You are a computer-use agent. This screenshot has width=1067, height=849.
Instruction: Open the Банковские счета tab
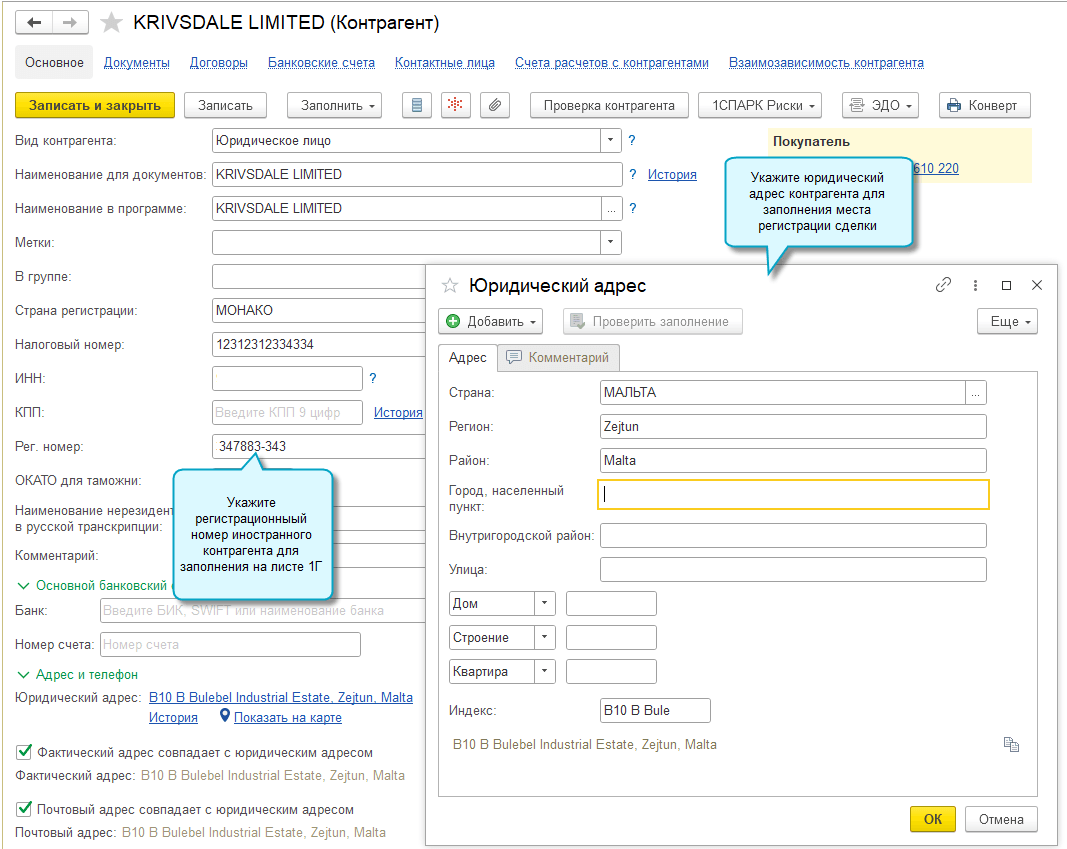click(x=321, y=63)
